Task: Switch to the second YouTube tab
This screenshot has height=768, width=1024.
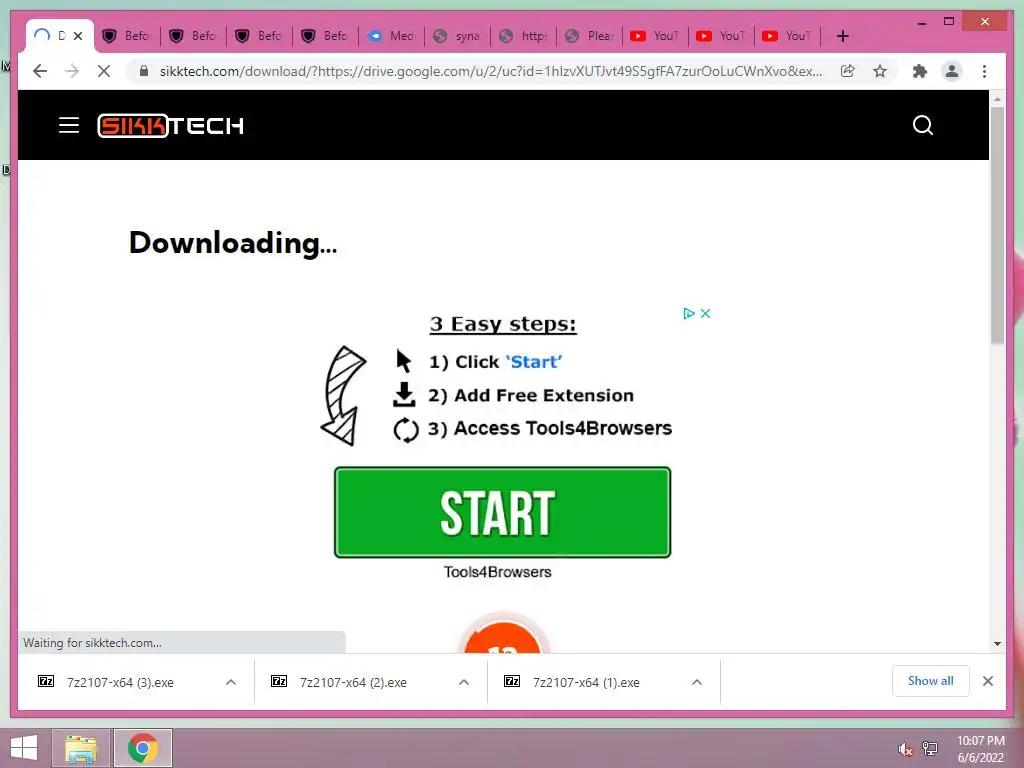Action: [x=722, y=36]
